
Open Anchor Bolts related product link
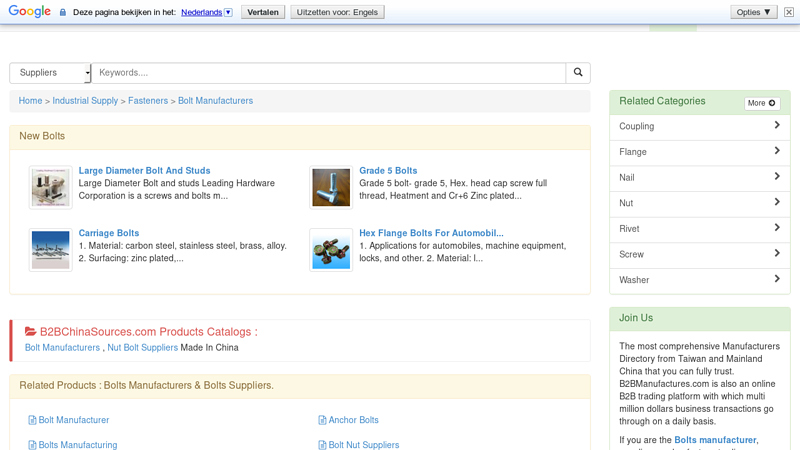pyautogui.click(x=354, y=420)
